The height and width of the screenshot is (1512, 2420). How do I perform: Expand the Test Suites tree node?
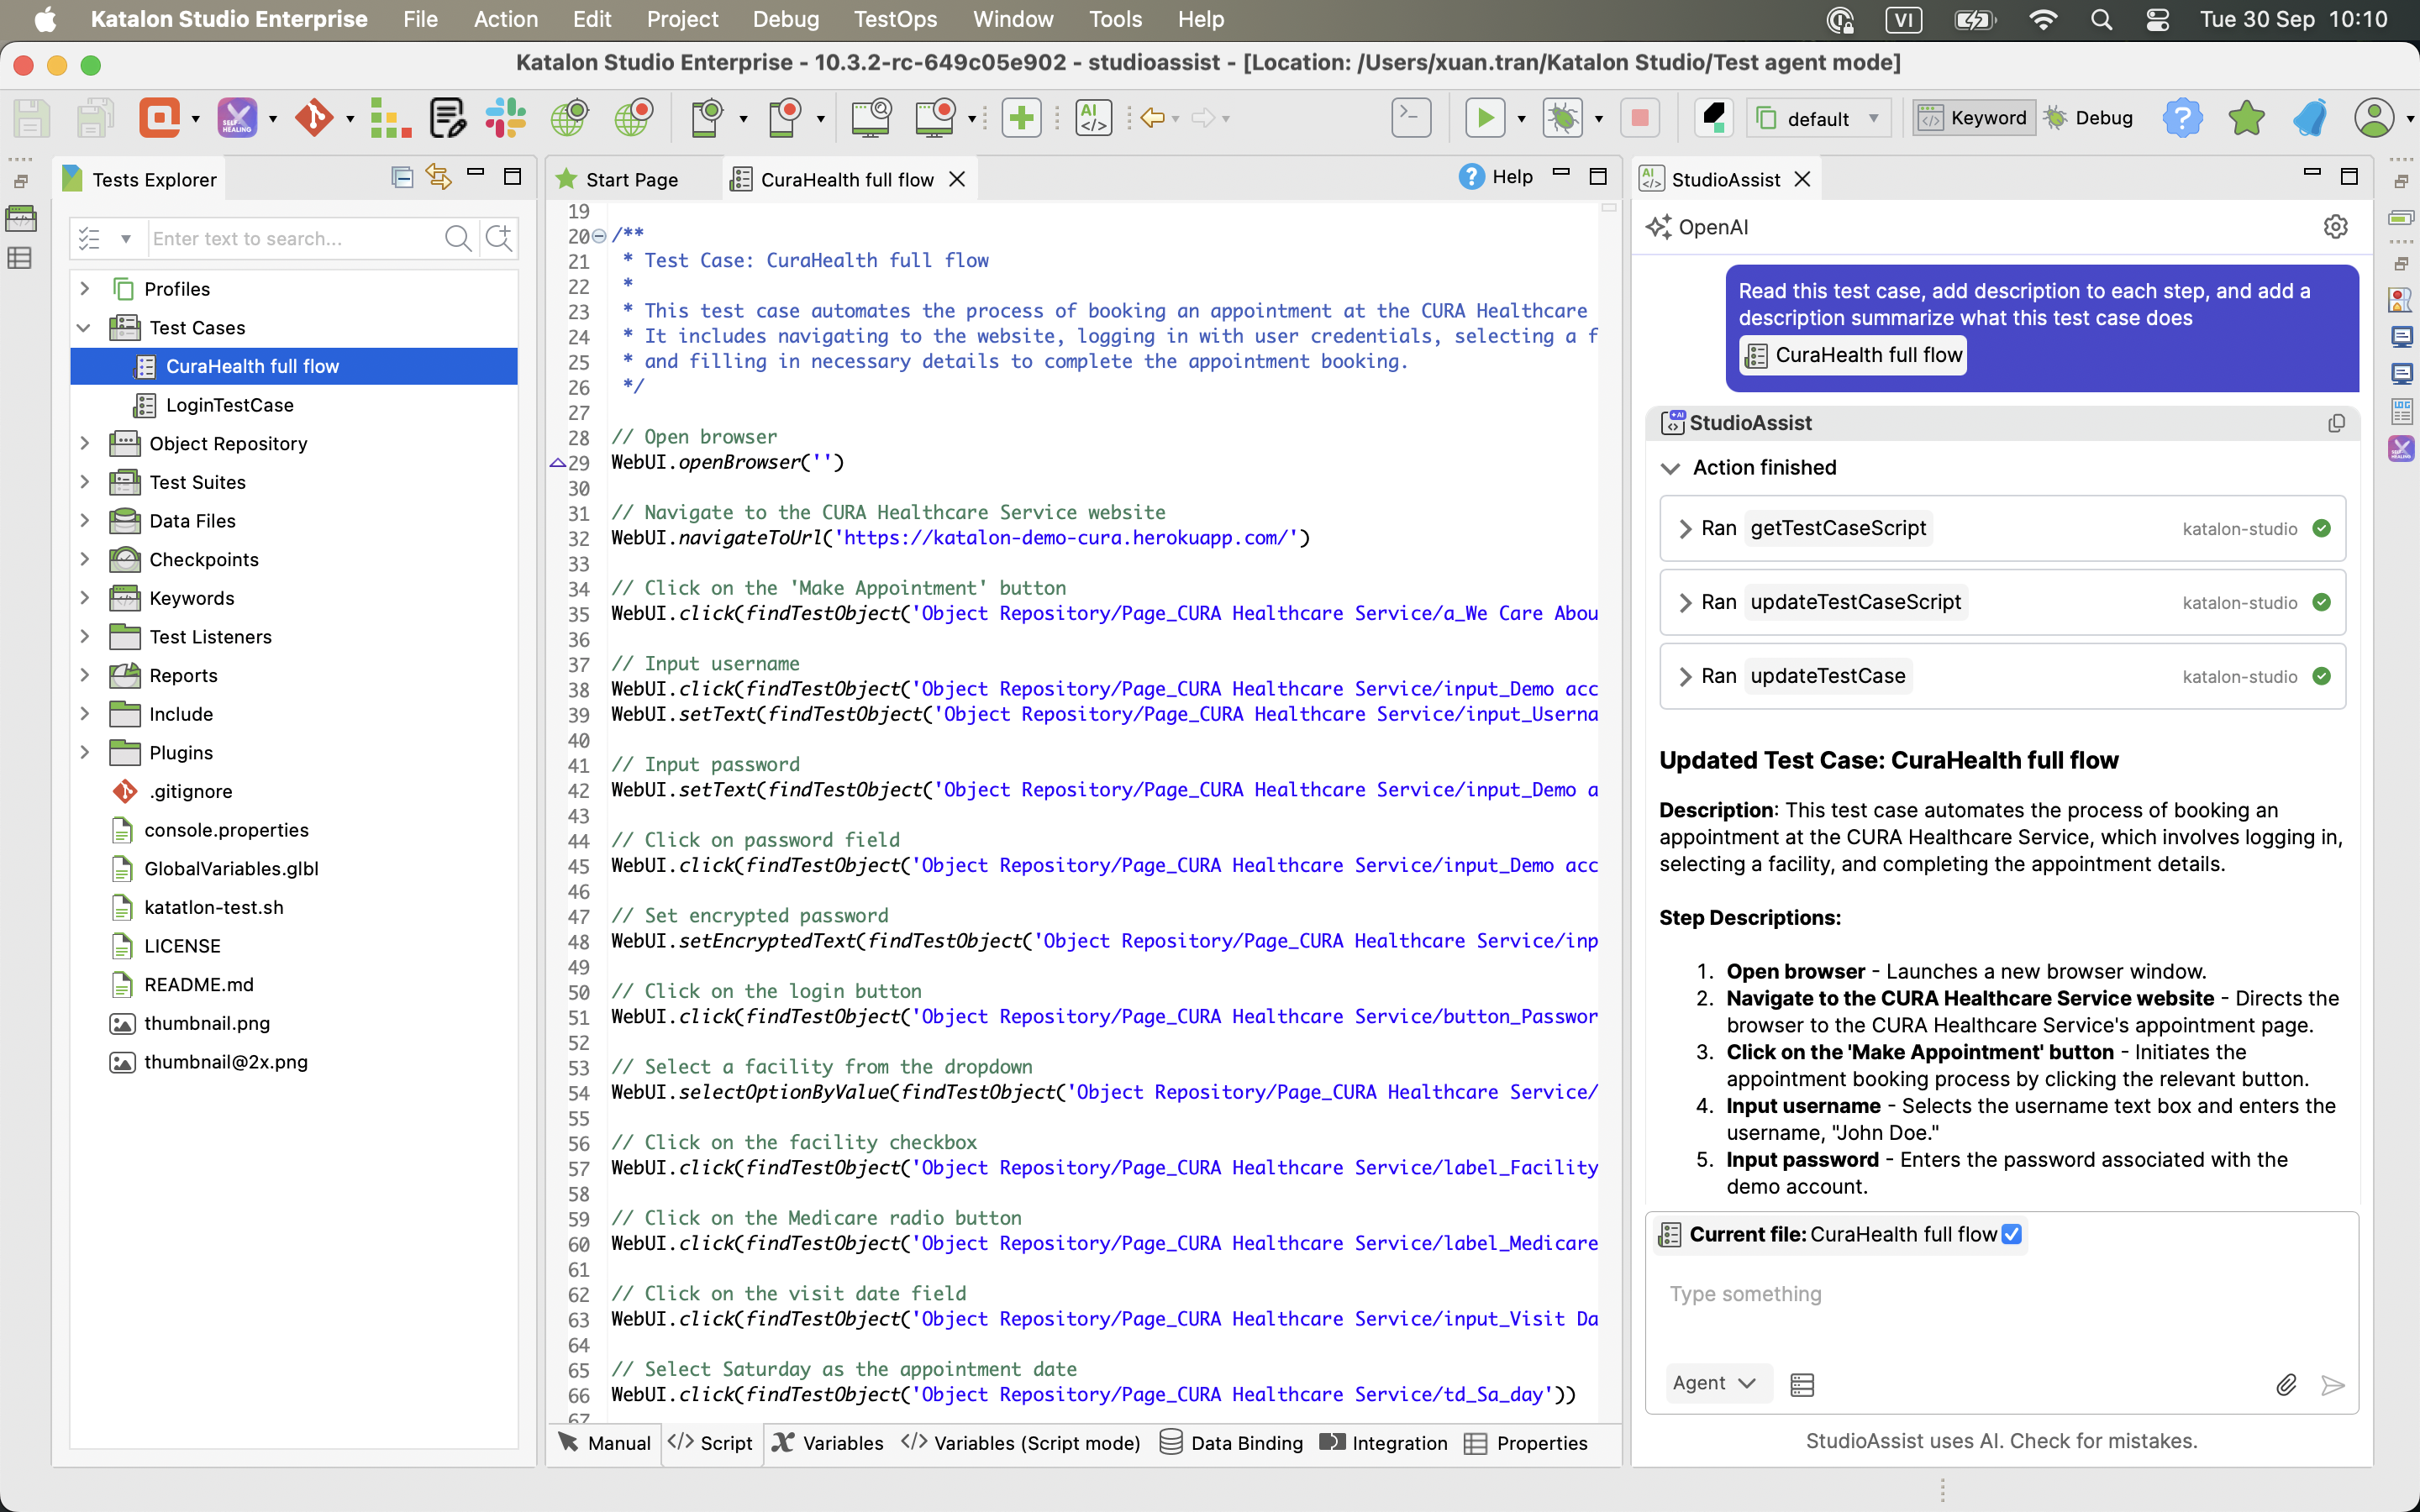85,482
